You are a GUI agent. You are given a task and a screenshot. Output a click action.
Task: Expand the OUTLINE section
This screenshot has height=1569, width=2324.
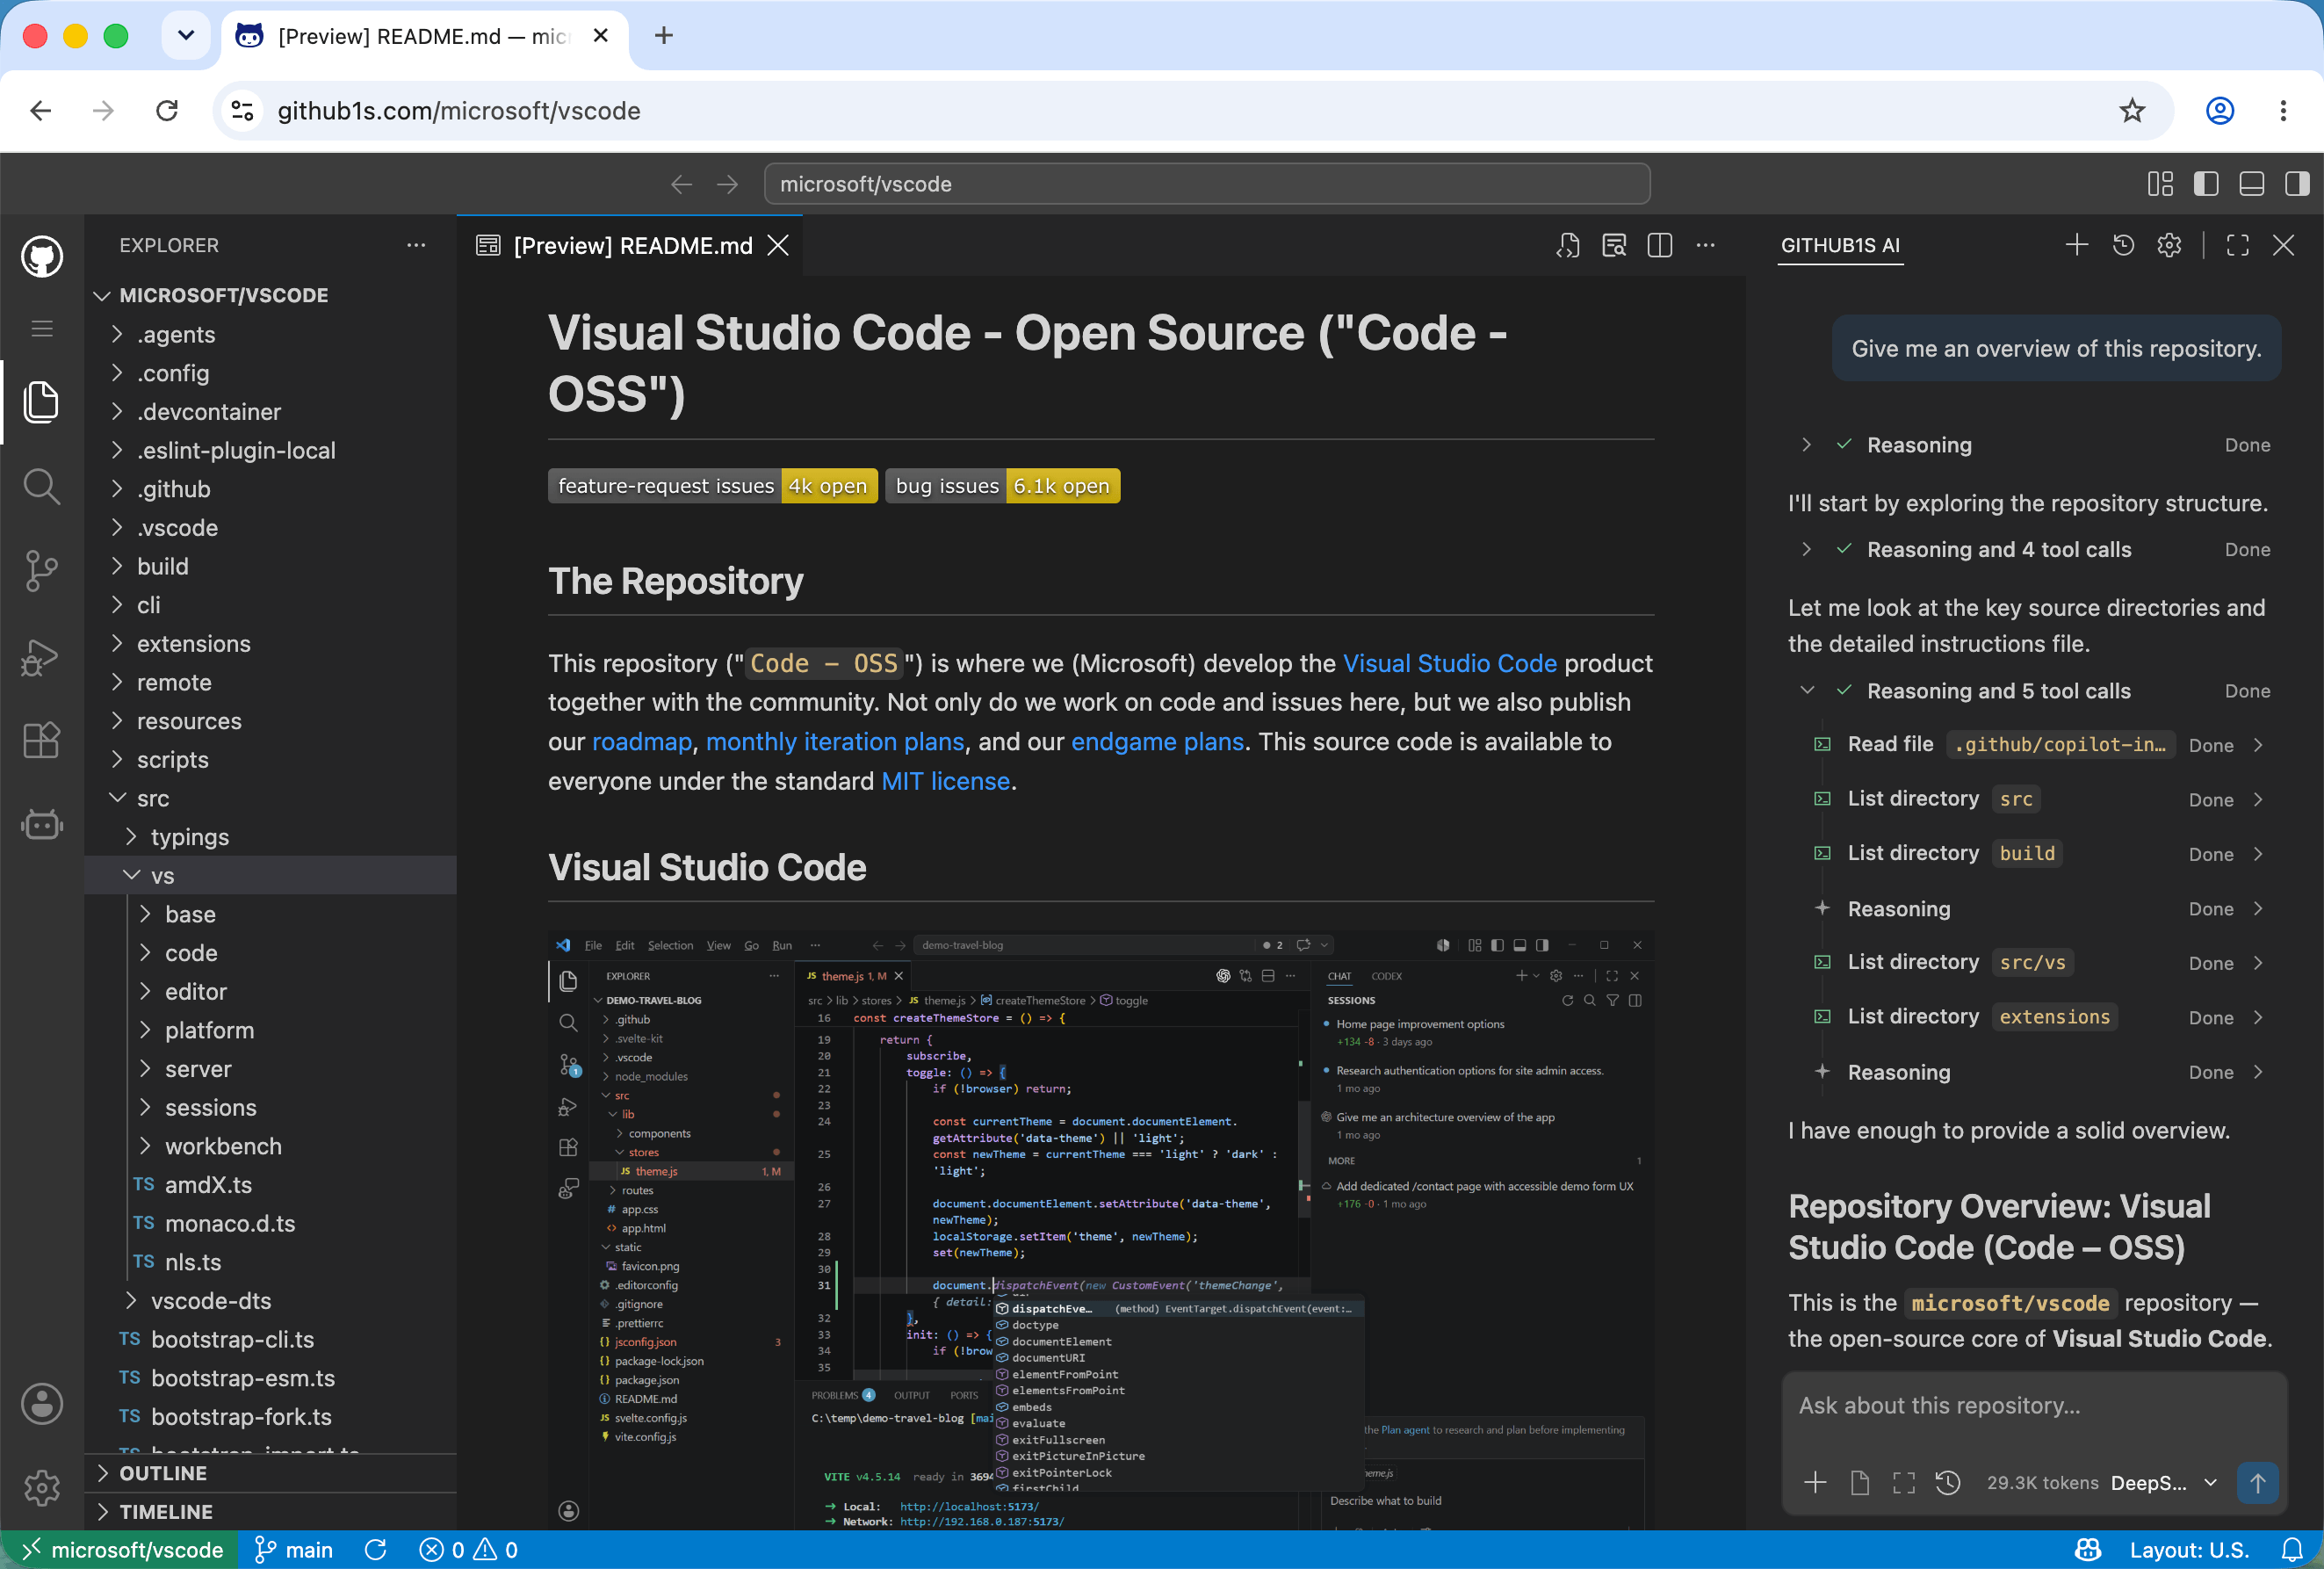click(x=270, y=1473)
